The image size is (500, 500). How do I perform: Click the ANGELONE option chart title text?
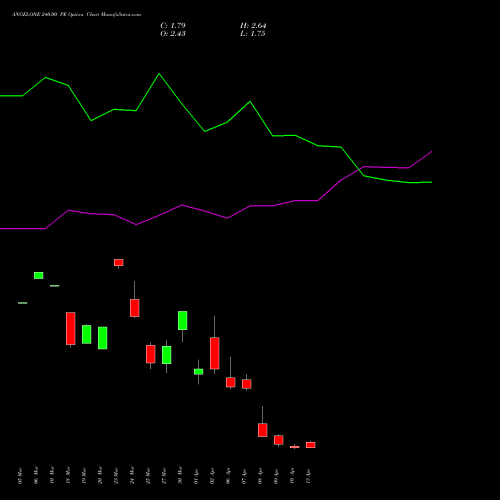click(76, 15)
